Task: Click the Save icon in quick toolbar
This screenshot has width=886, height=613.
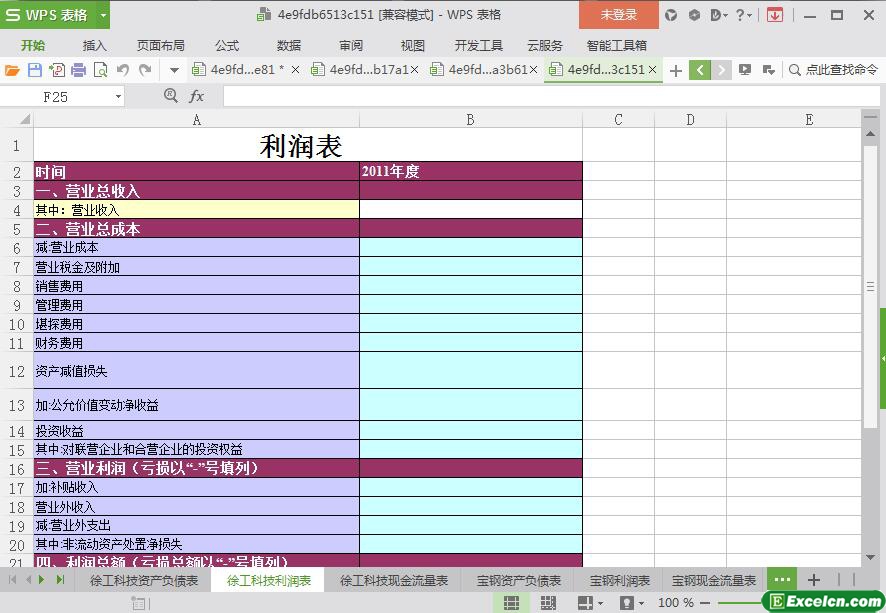Action: [34, 70]
